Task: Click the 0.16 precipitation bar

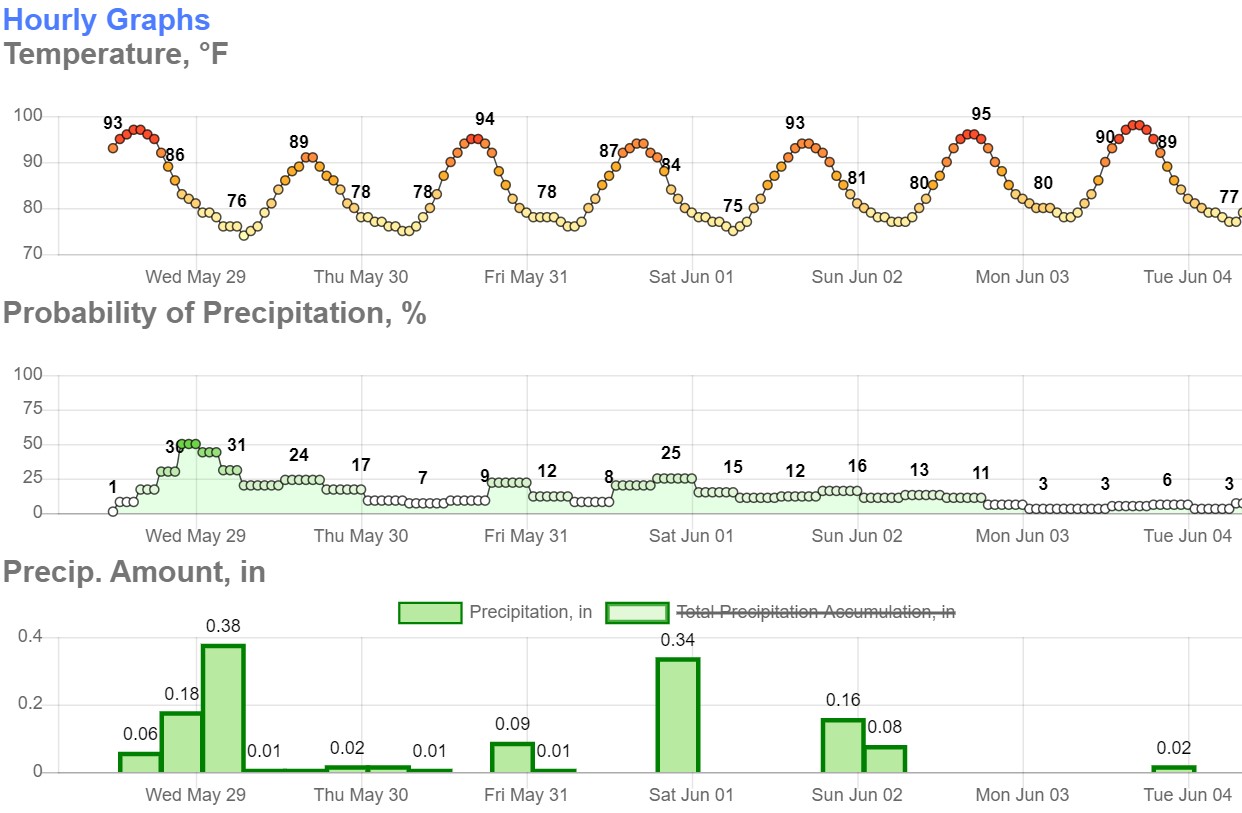Action: pos(843,745)
